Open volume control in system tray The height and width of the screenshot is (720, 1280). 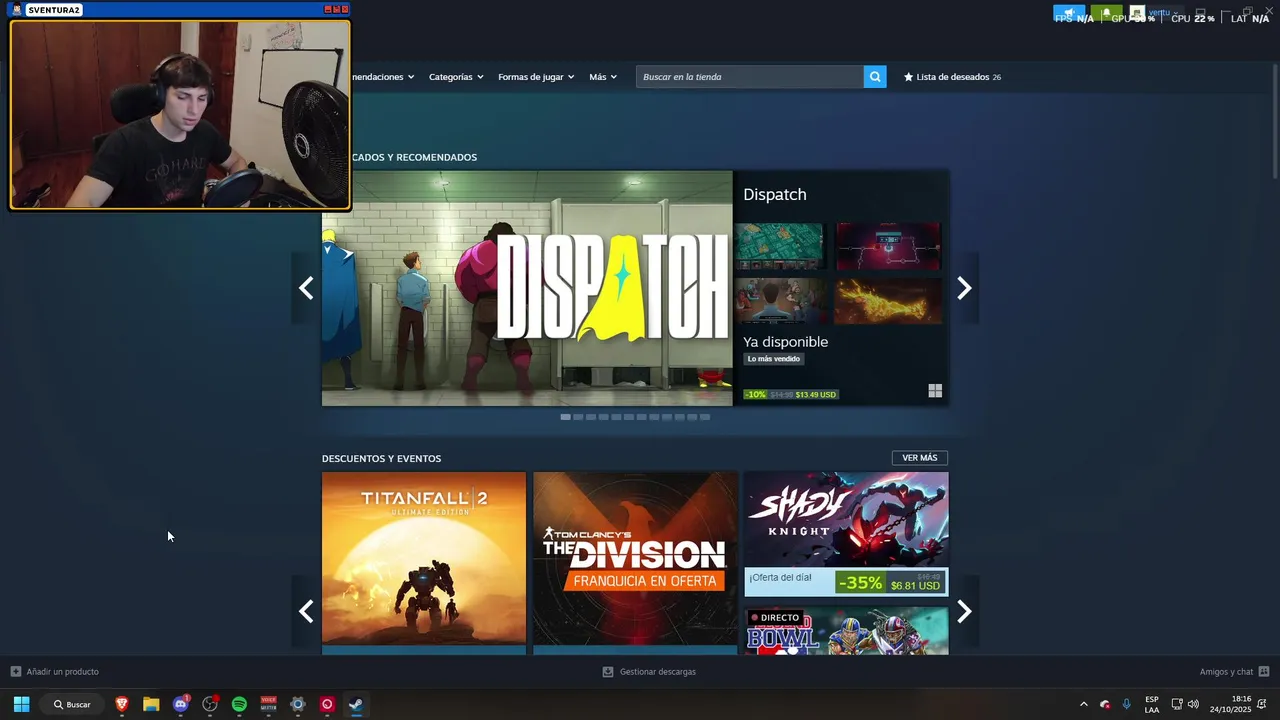pos(1193,704)
